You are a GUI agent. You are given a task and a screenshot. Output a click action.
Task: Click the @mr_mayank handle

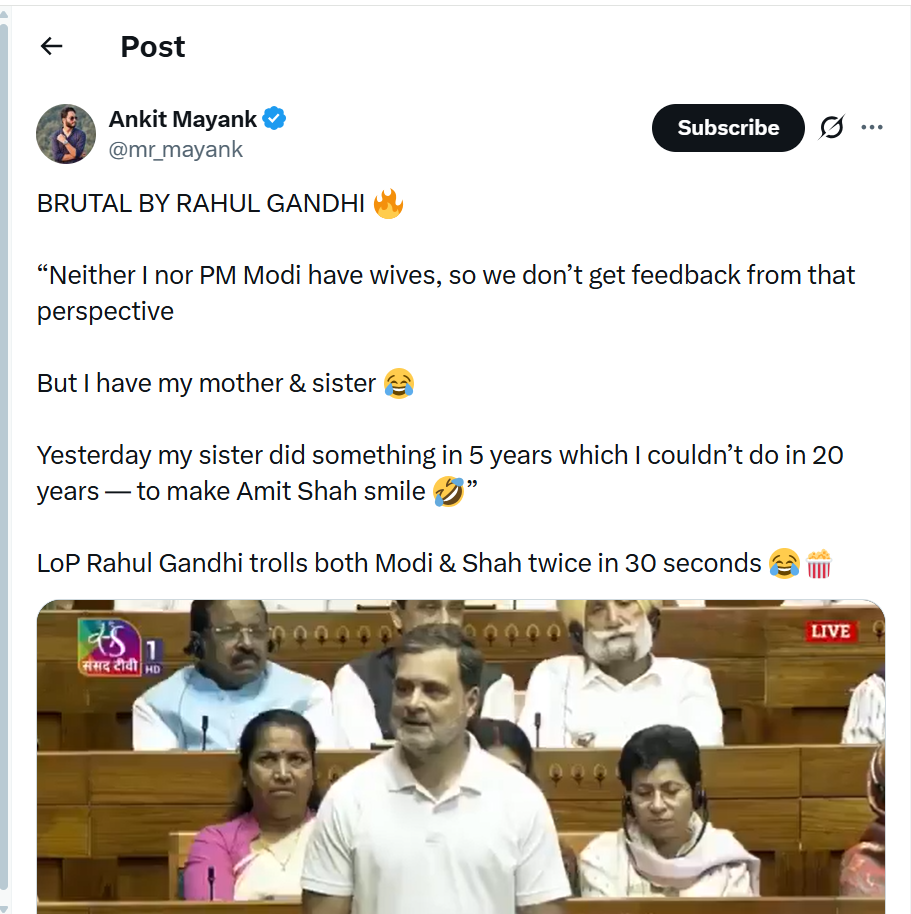(x=176, y=150)
